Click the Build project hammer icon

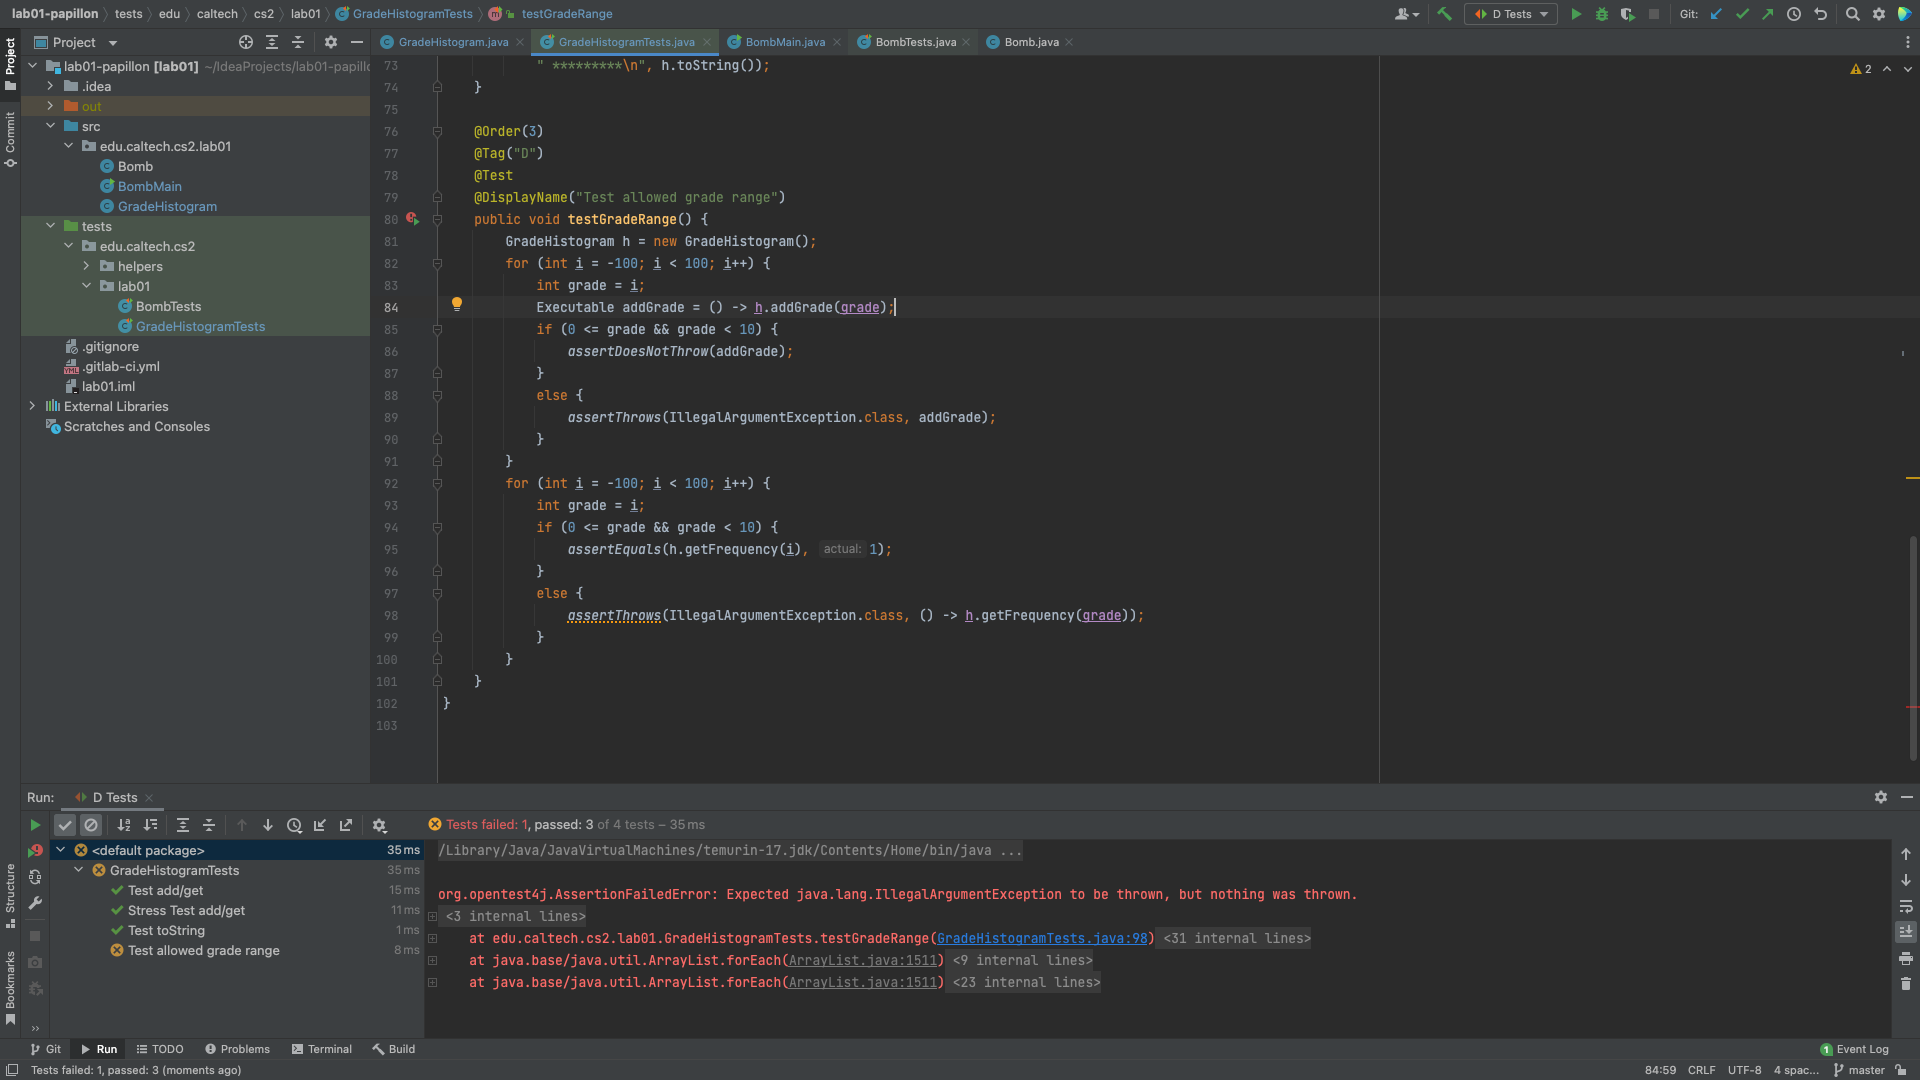(x=1444, y=14)
